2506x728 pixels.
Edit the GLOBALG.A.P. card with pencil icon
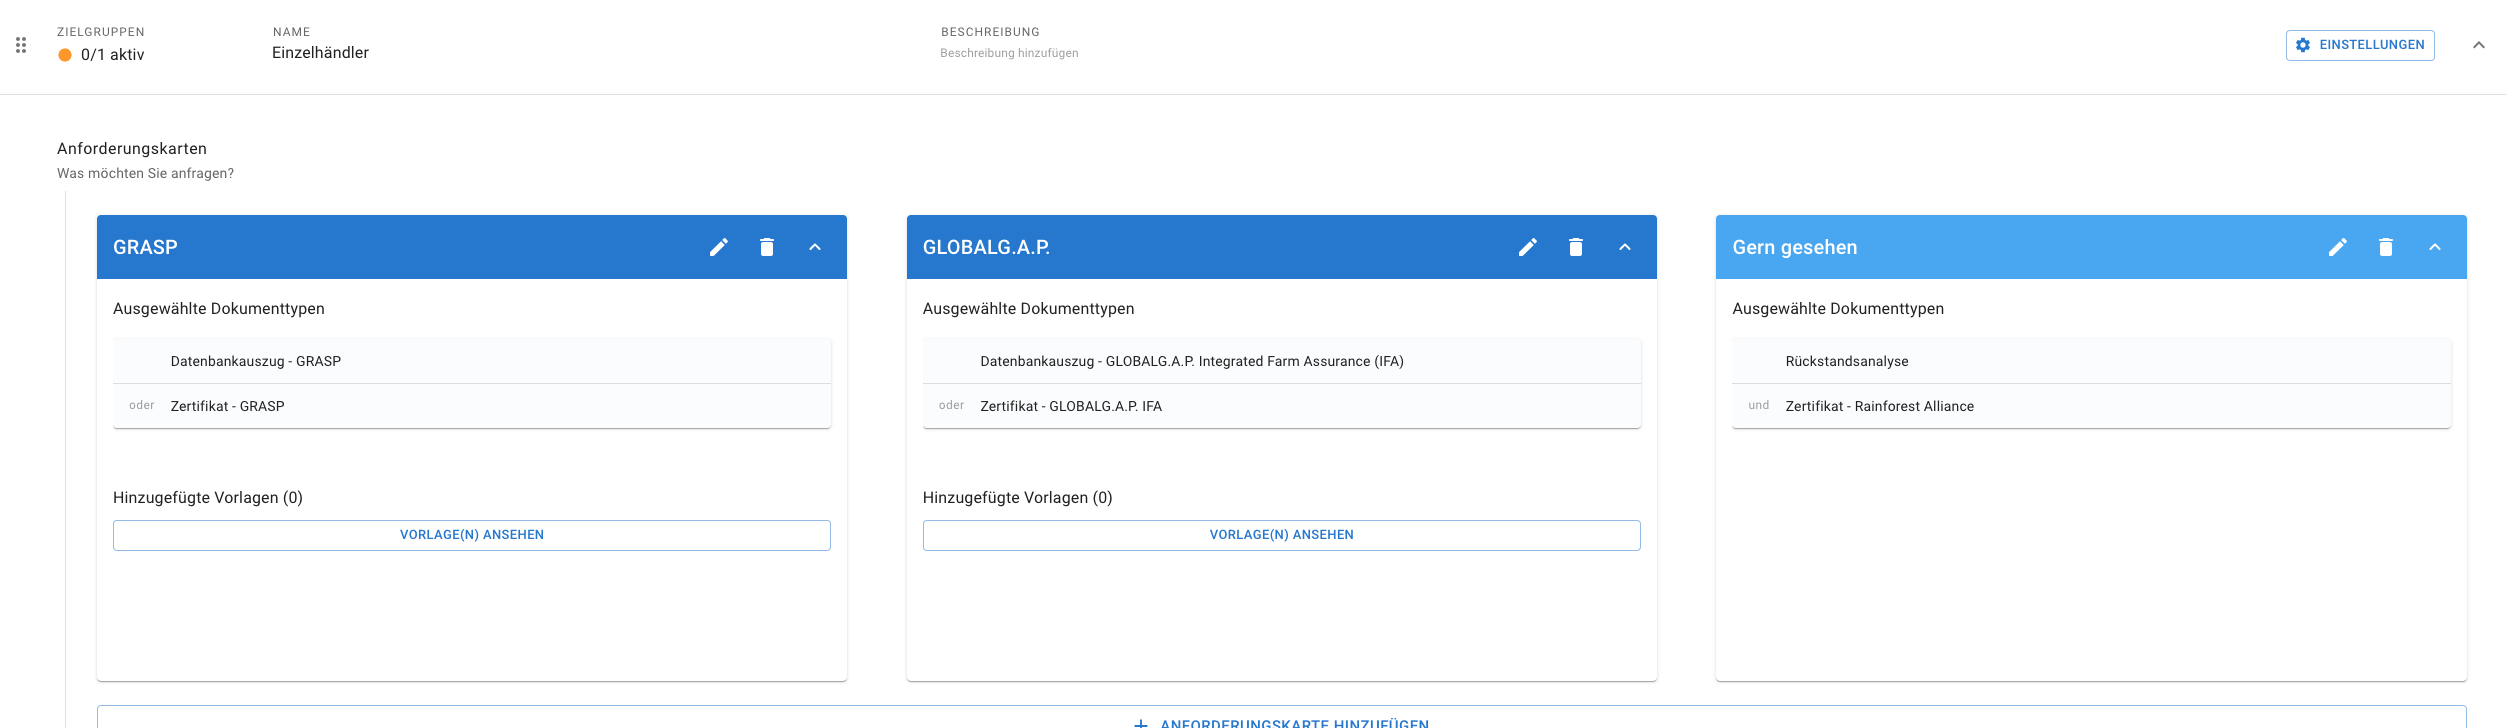point(1528,247)
